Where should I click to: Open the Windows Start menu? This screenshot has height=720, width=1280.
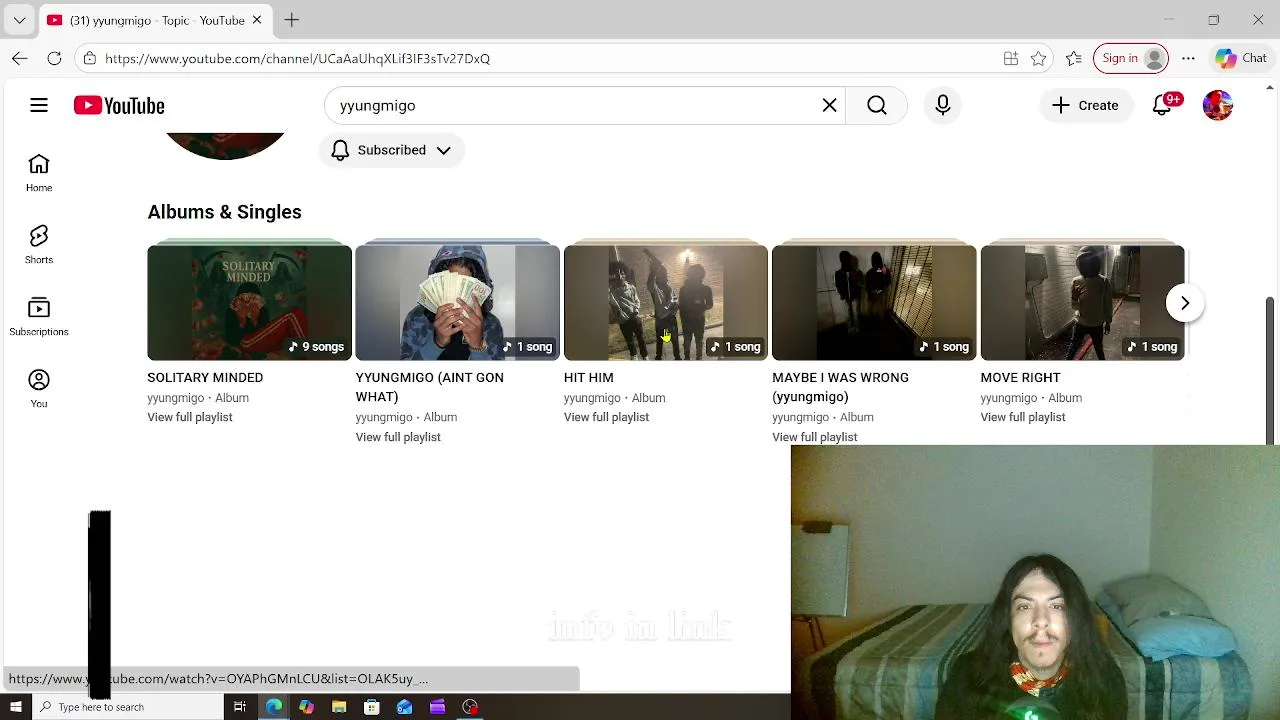[15, 707]
